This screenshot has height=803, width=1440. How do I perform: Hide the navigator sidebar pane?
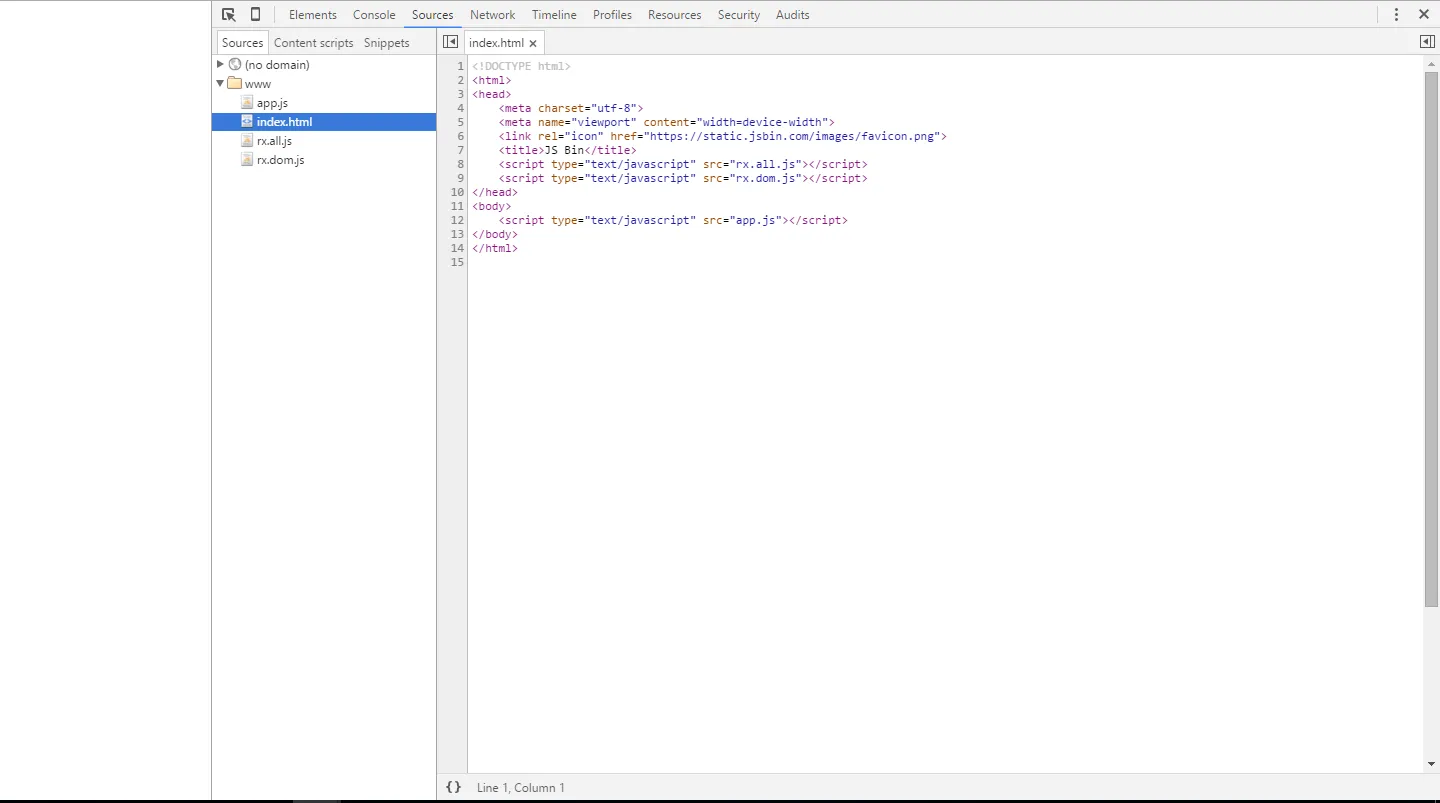pos(450,42)
